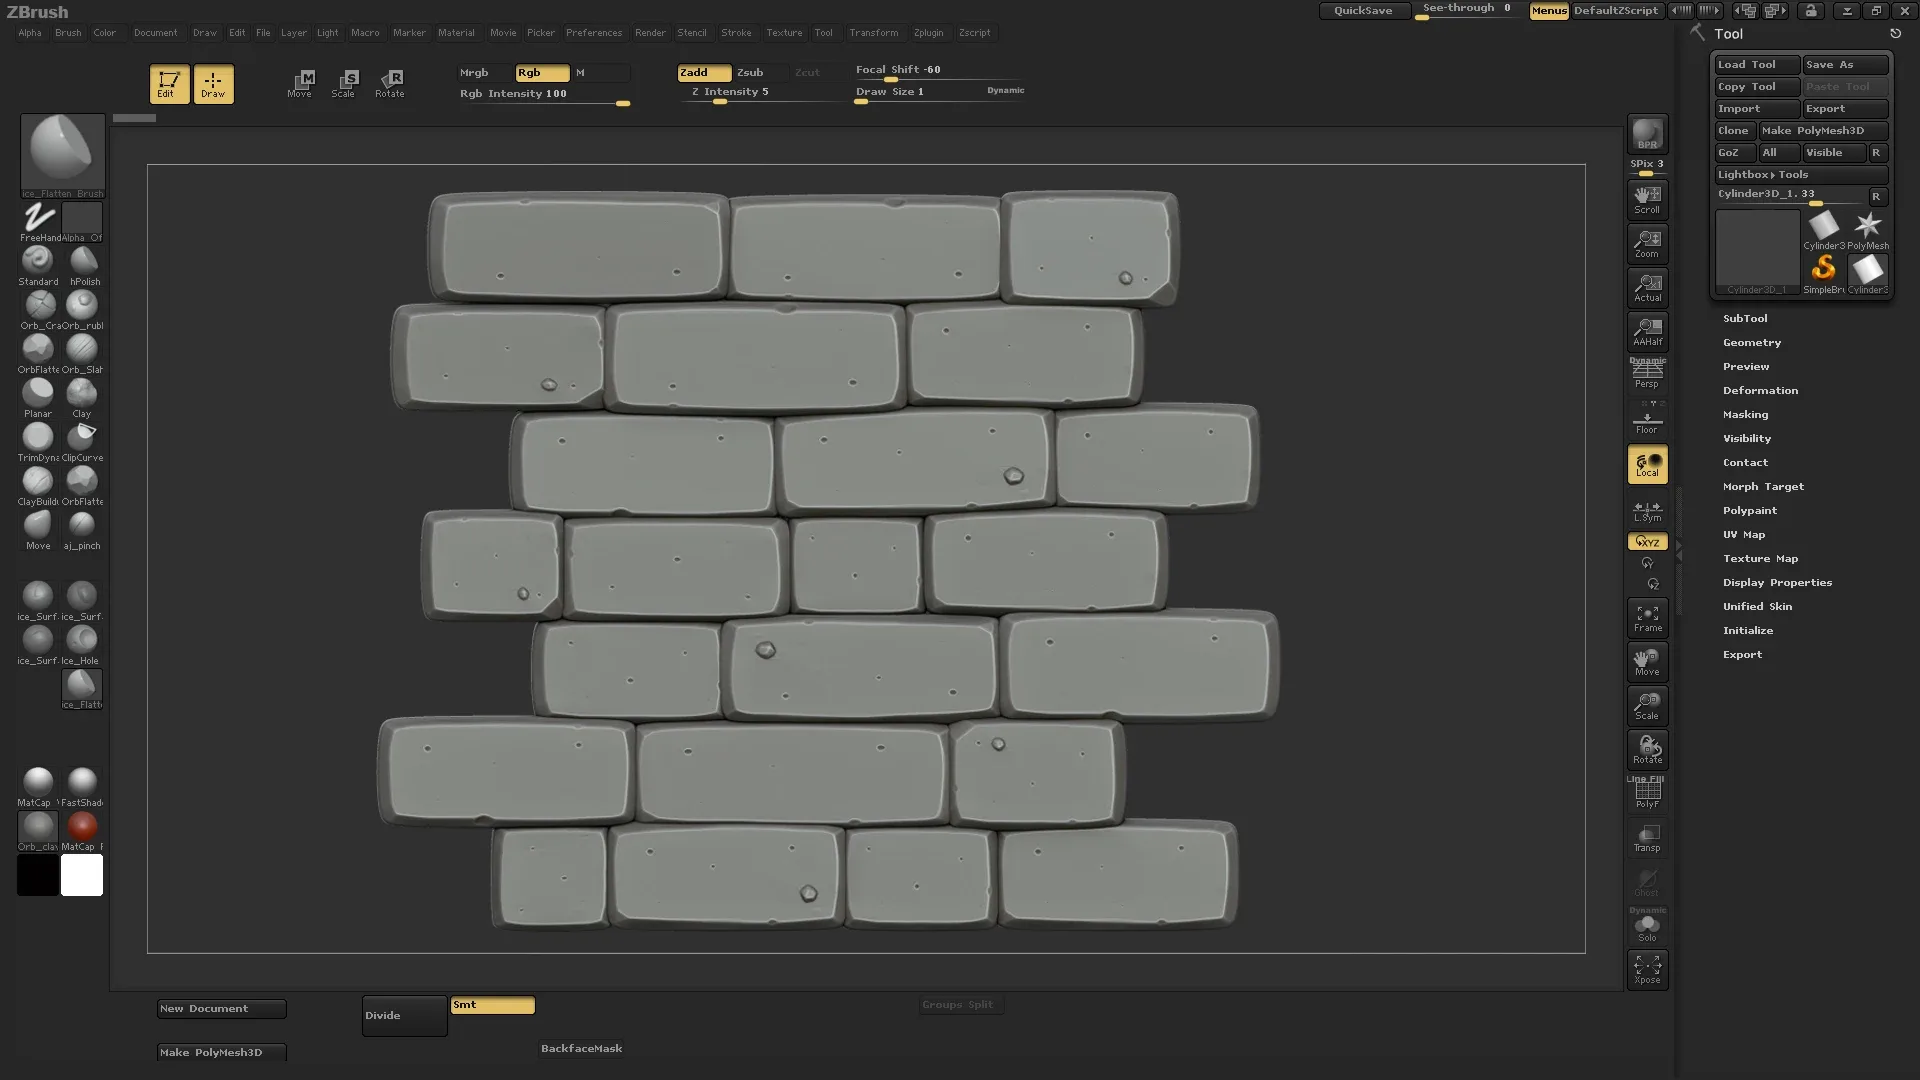1920x1080 pixels.
Task: Expand the Geometry subpalette
Action: pos(1751,342)
